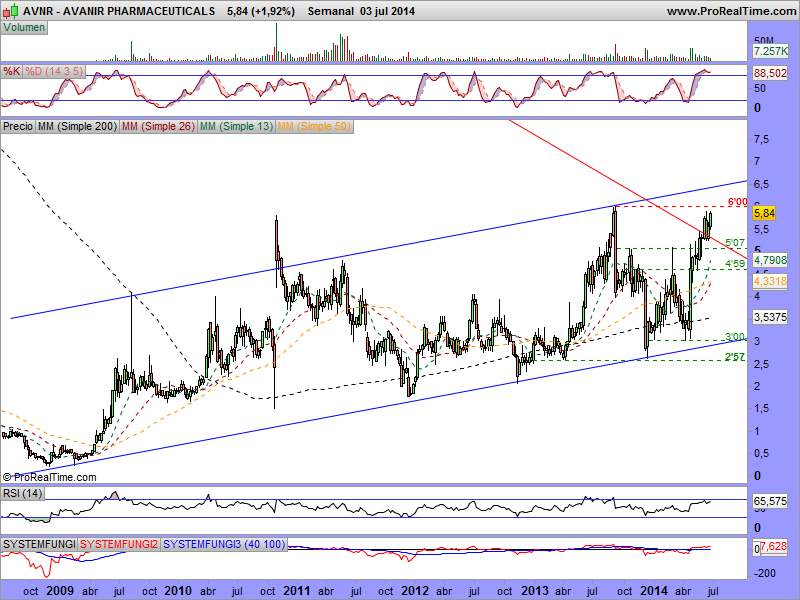Viewport: 800px width, 600px height.
Task: Select the MM (Simple 200) label
Action: tap(77, 126)
